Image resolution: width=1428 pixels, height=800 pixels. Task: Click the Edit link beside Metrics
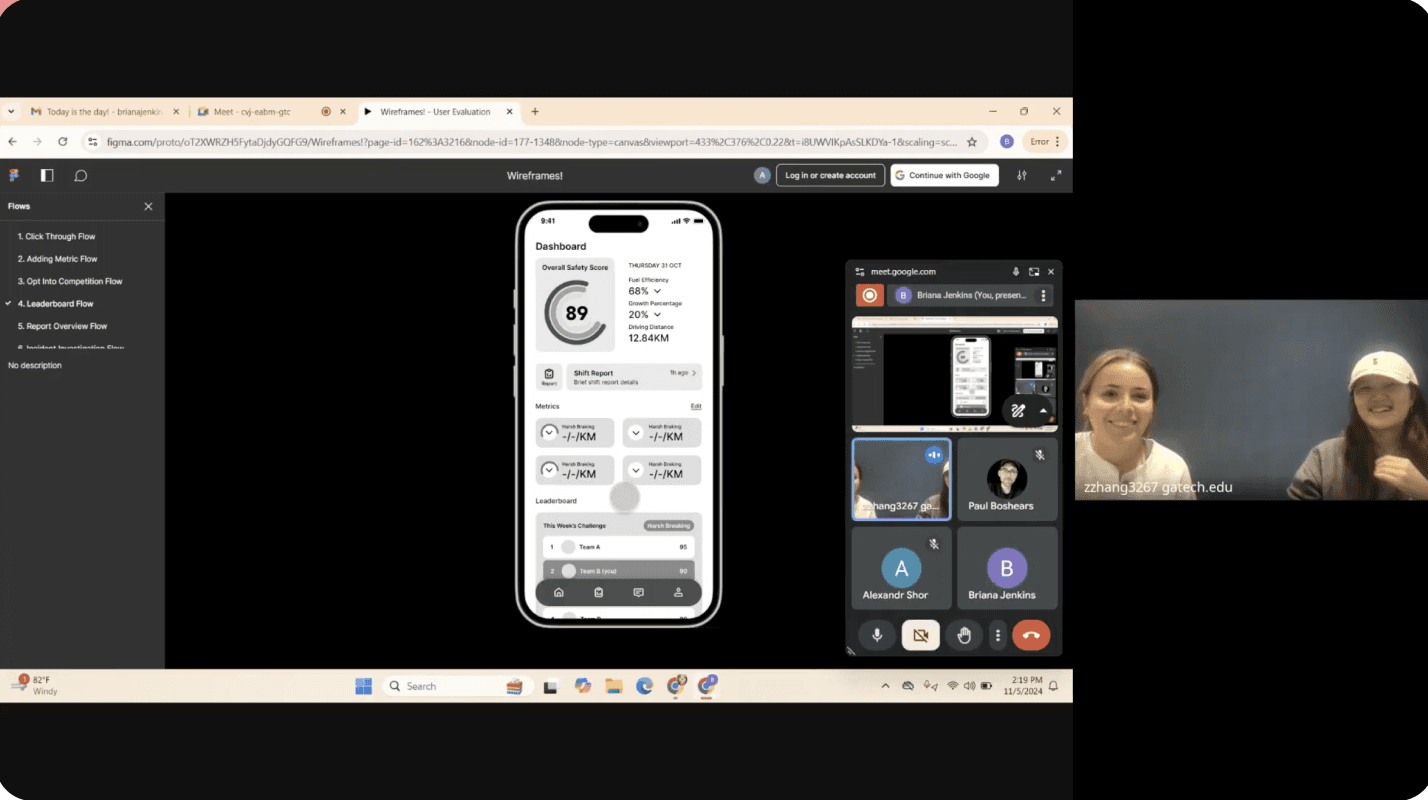(x=696, y=406)
